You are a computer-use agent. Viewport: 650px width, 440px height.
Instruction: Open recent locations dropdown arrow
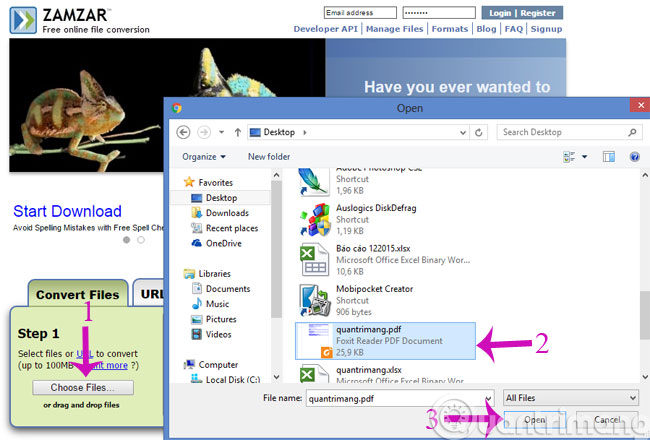tap(221, 132)
